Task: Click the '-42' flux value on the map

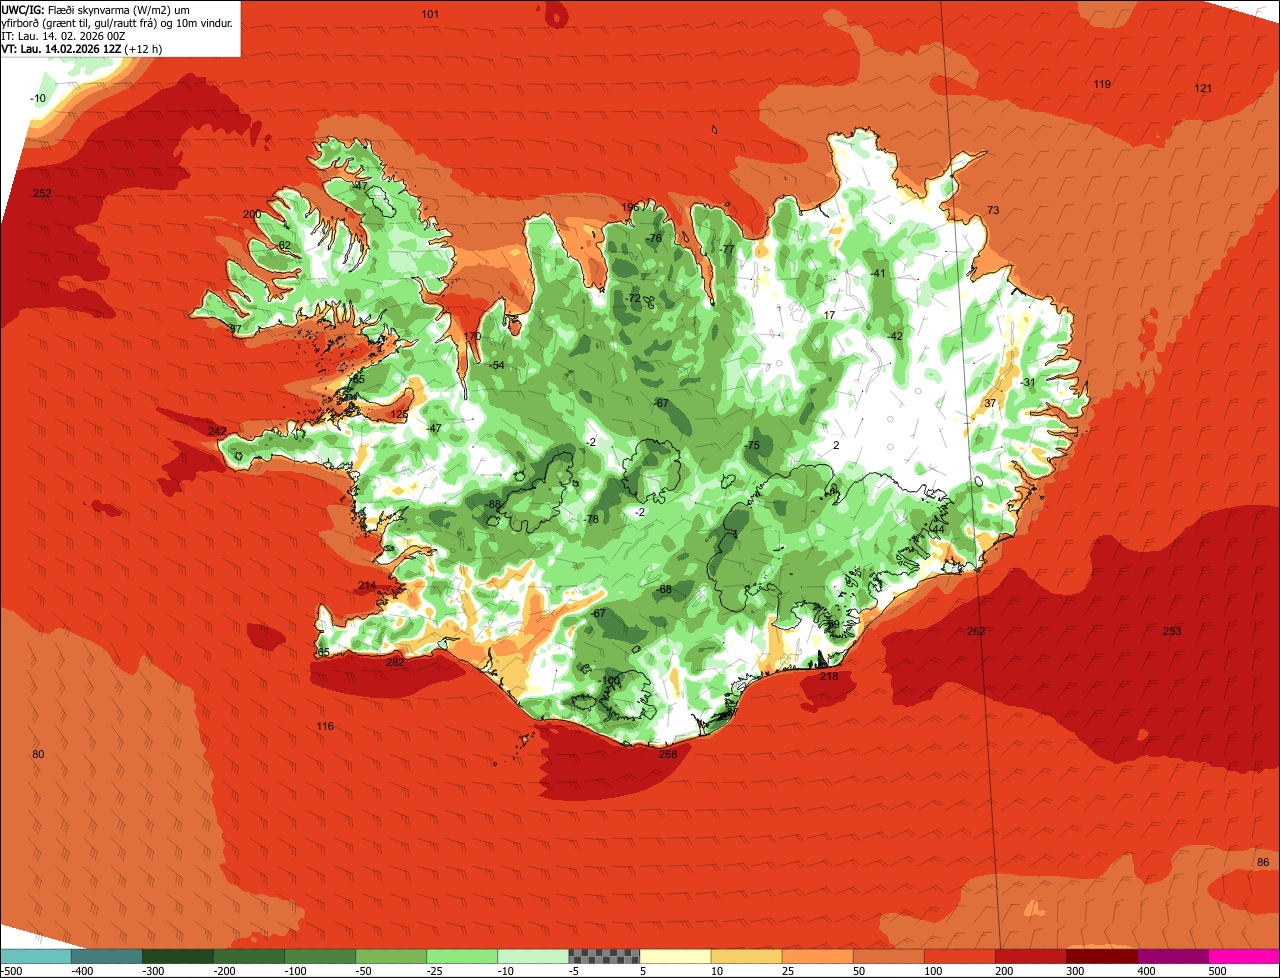Action: (895, 336)
